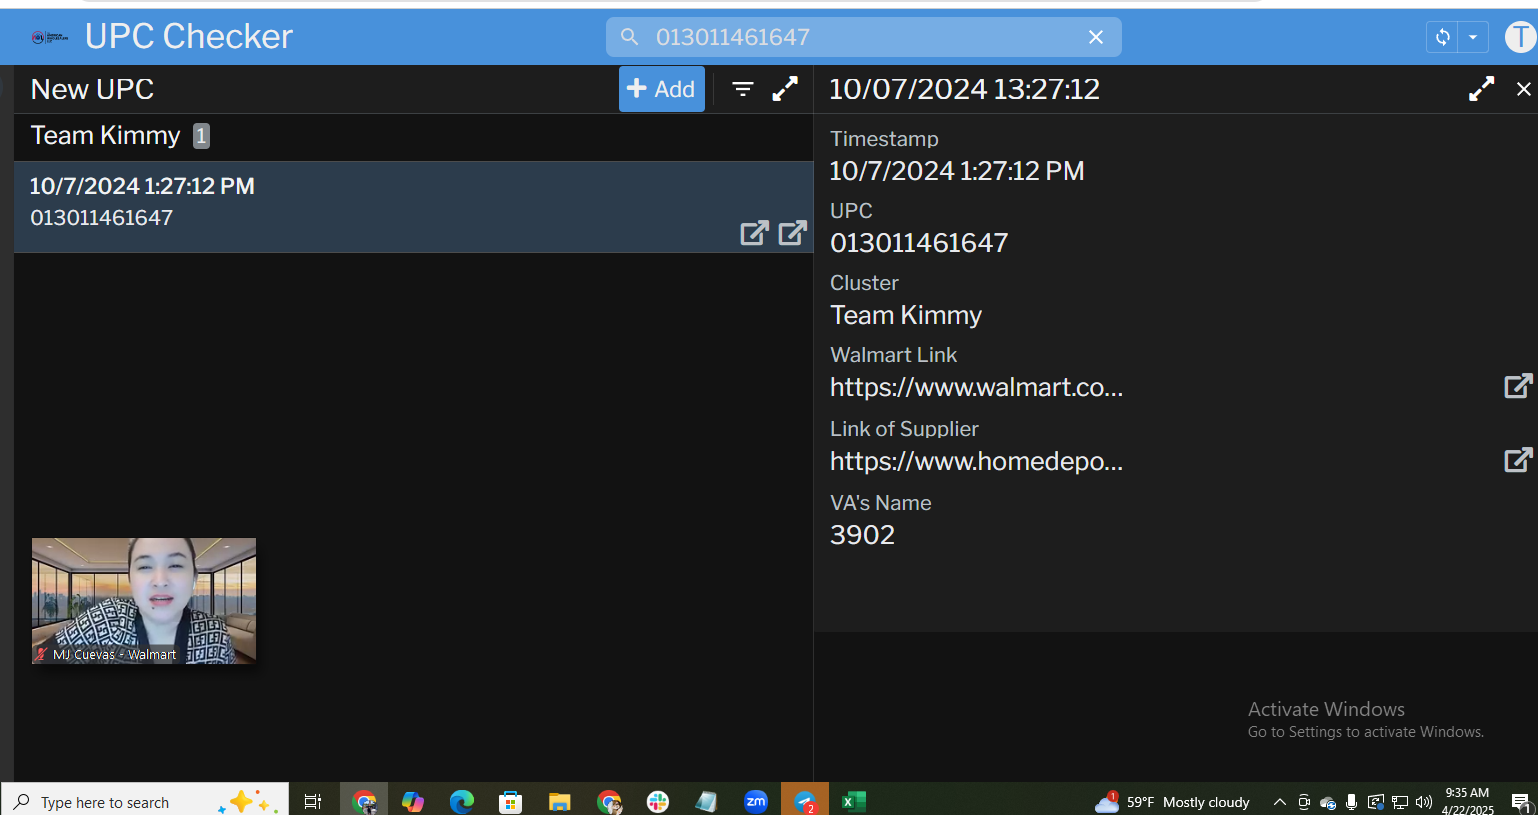Collapse the Team Kimmy group header
The width and height of the screenshot is (1538, 815).
(105, 136)
